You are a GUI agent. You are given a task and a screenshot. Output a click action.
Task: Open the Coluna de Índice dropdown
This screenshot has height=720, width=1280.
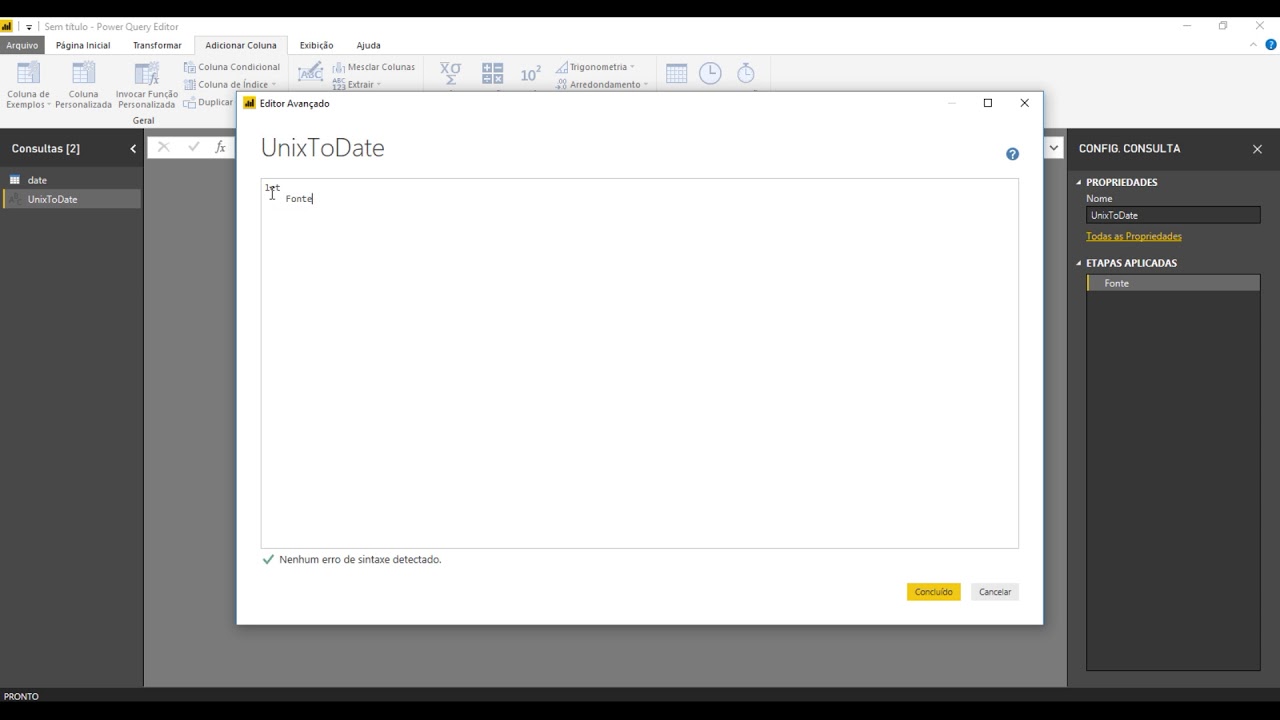tap(230, 85)
